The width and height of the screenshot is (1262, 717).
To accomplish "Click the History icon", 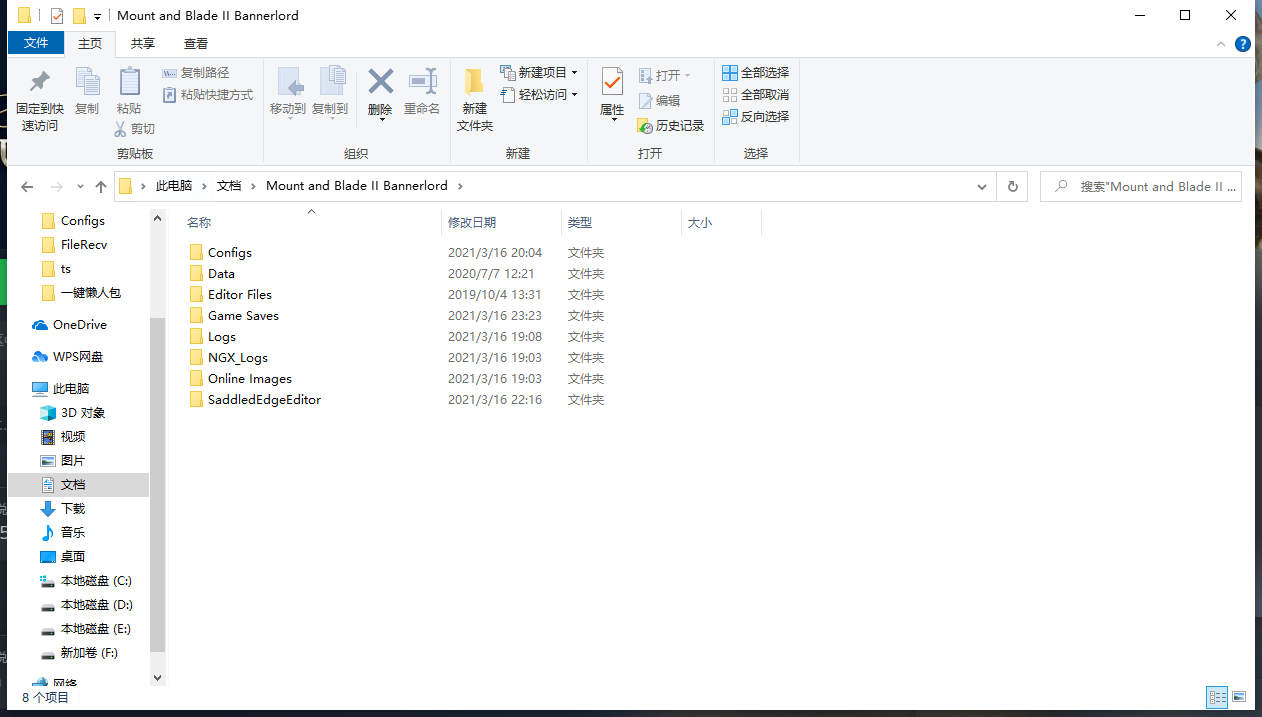I will 646,125.
